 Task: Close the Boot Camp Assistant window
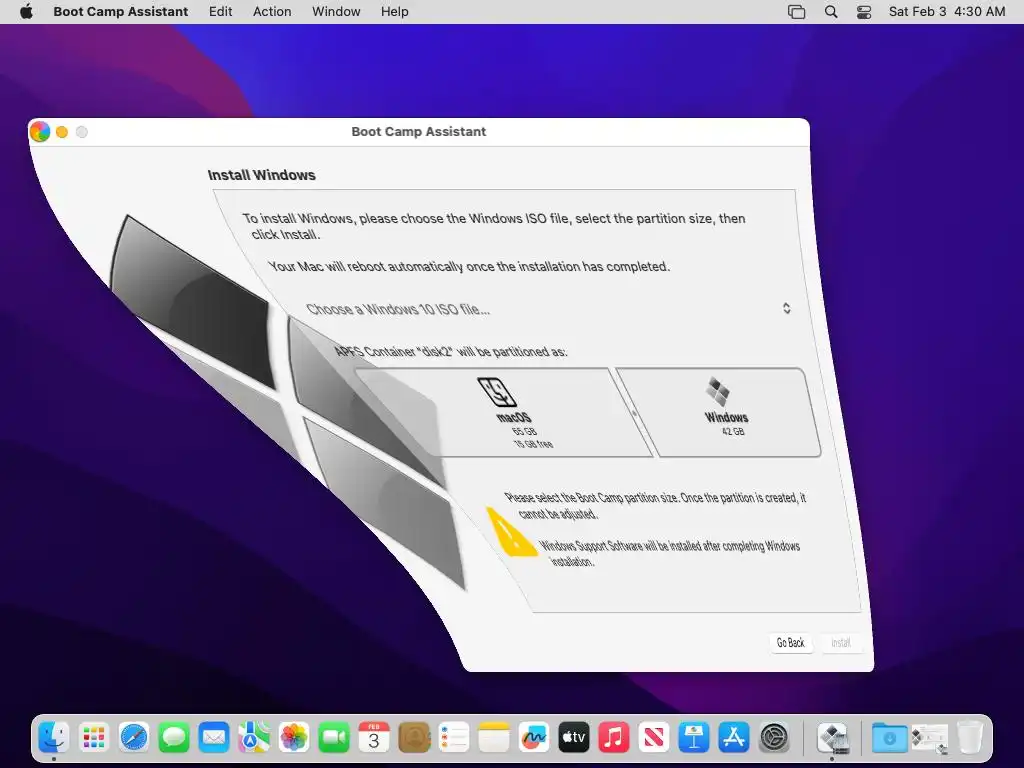(x=40, y=131)
